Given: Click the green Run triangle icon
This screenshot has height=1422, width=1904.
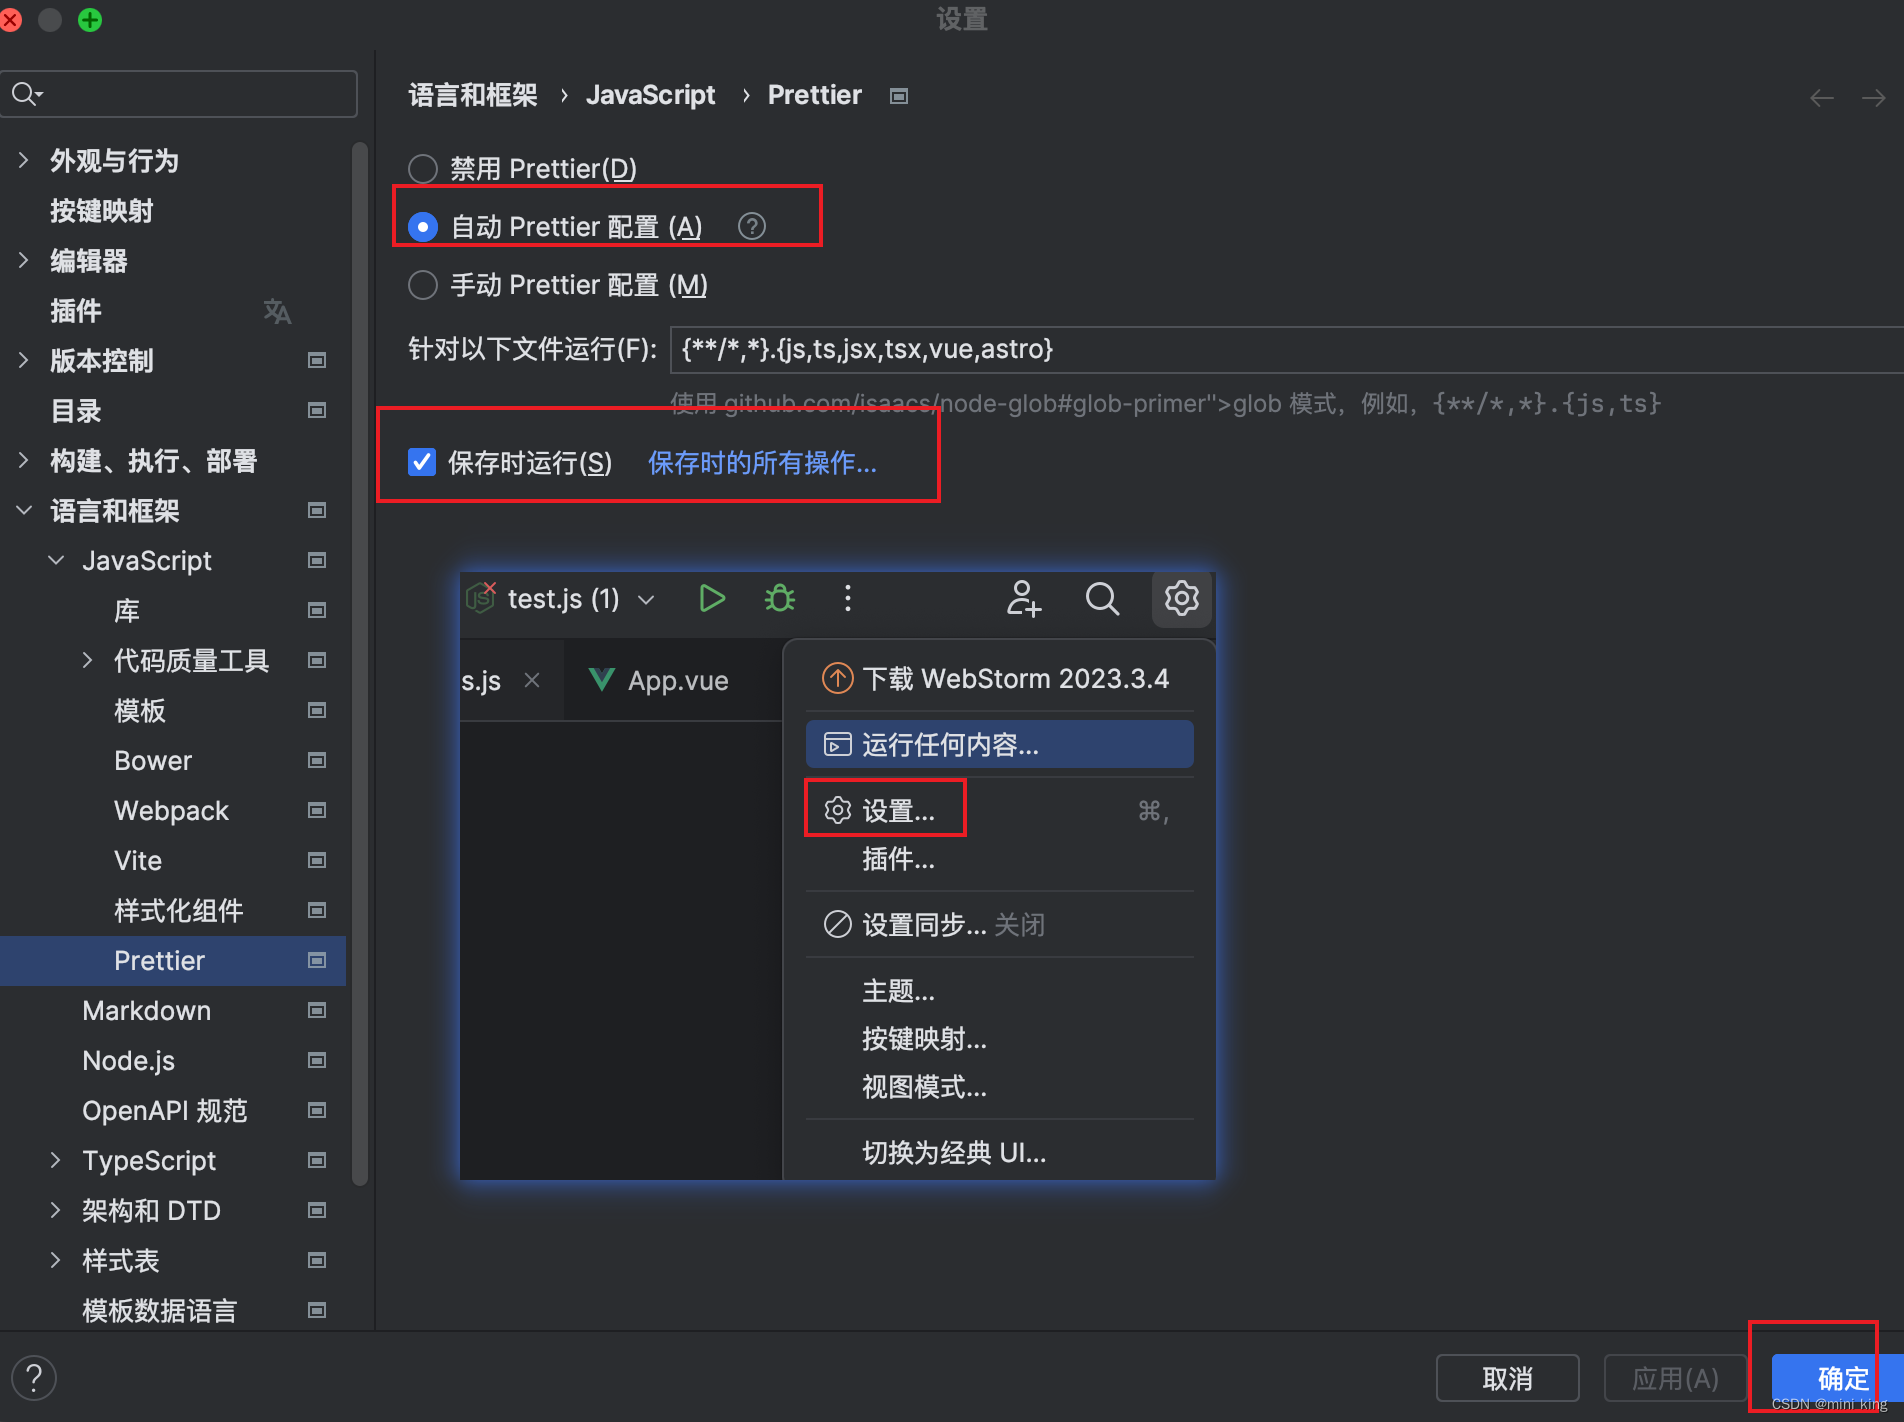Looking at the screenshot, I should point(712,598).
